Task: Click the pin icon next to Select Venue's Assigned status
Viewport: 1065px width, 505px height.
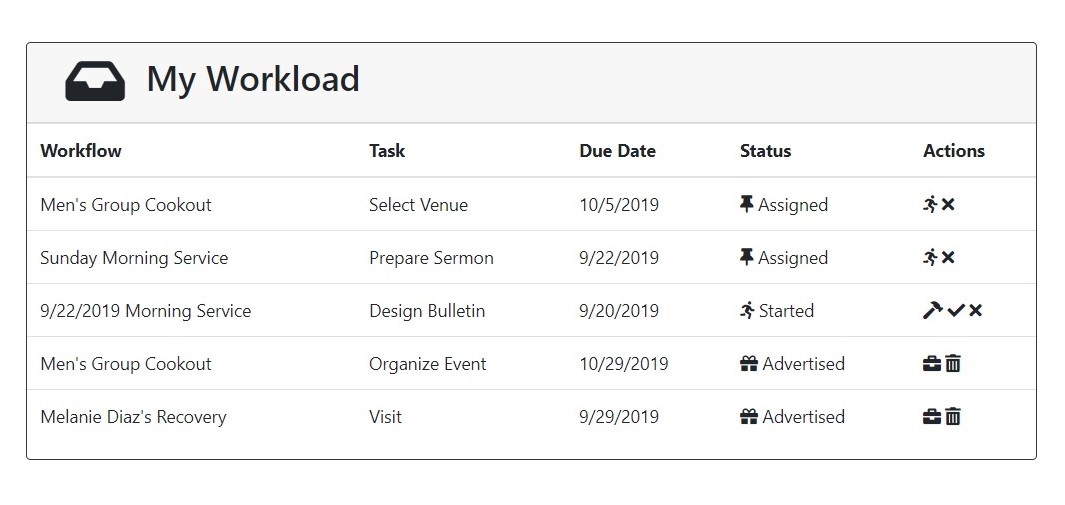Action: click(x=746, y=204)
